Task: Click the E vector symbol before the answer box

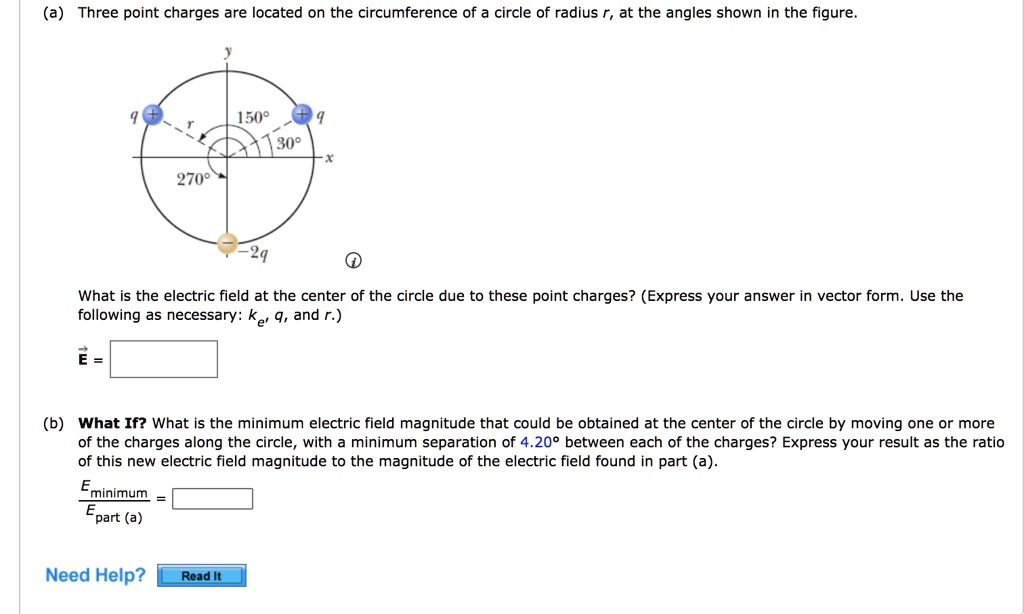Action: coord(83,360)
